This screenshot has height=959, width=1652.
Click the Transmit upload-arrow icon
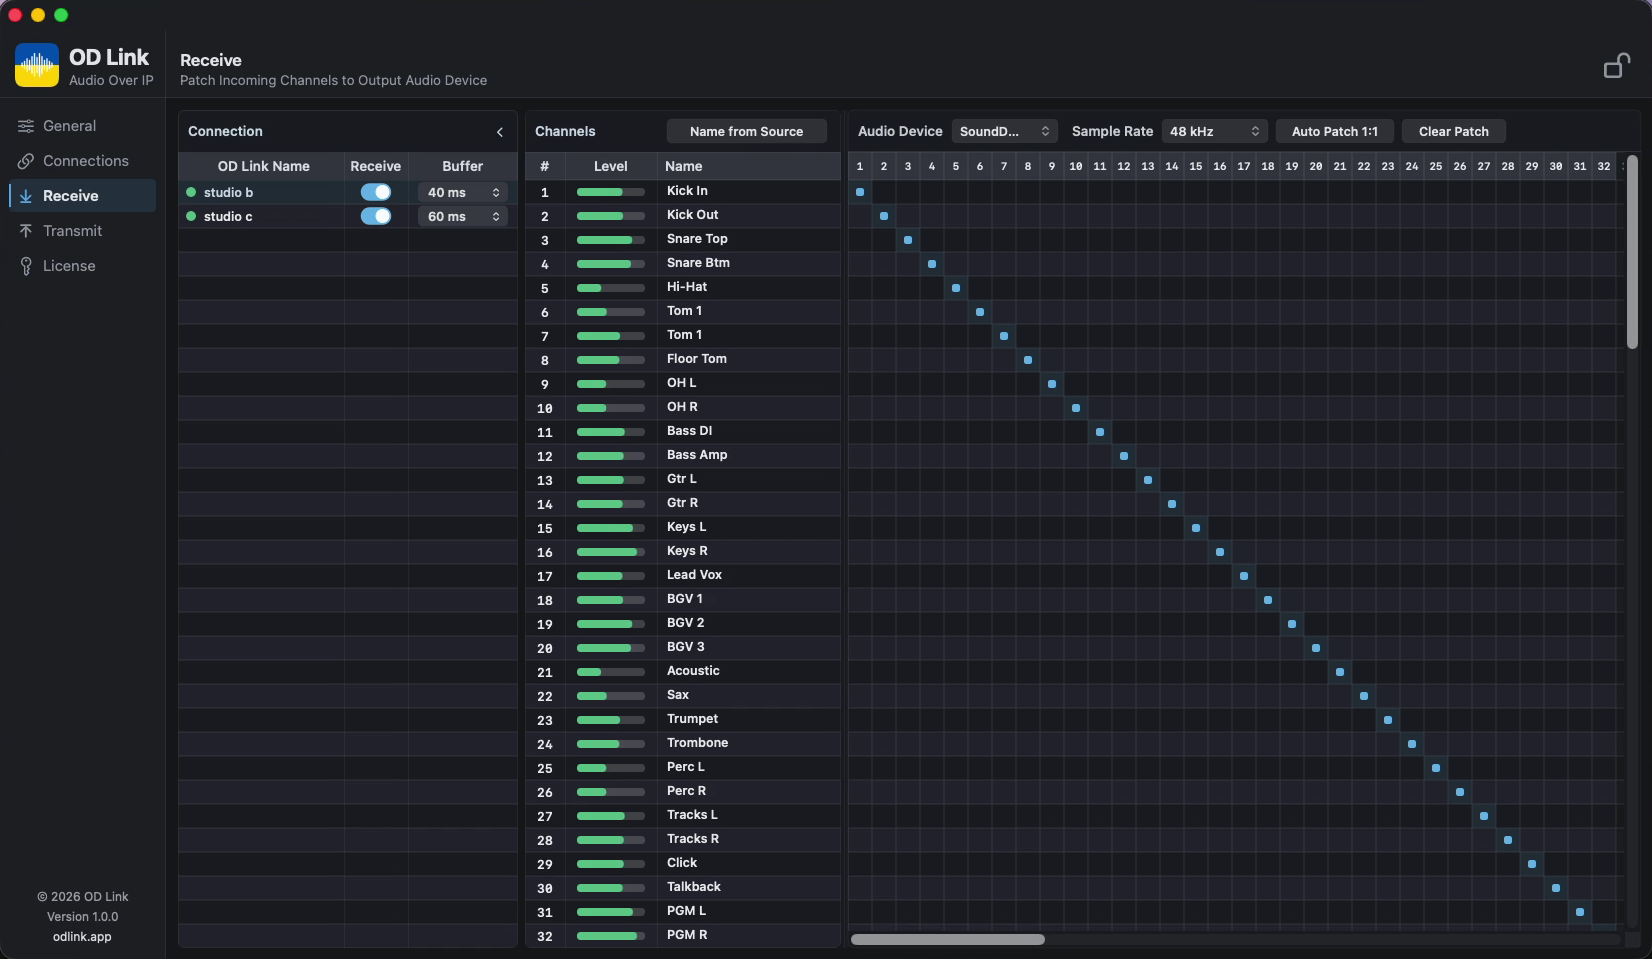[26, 231]
